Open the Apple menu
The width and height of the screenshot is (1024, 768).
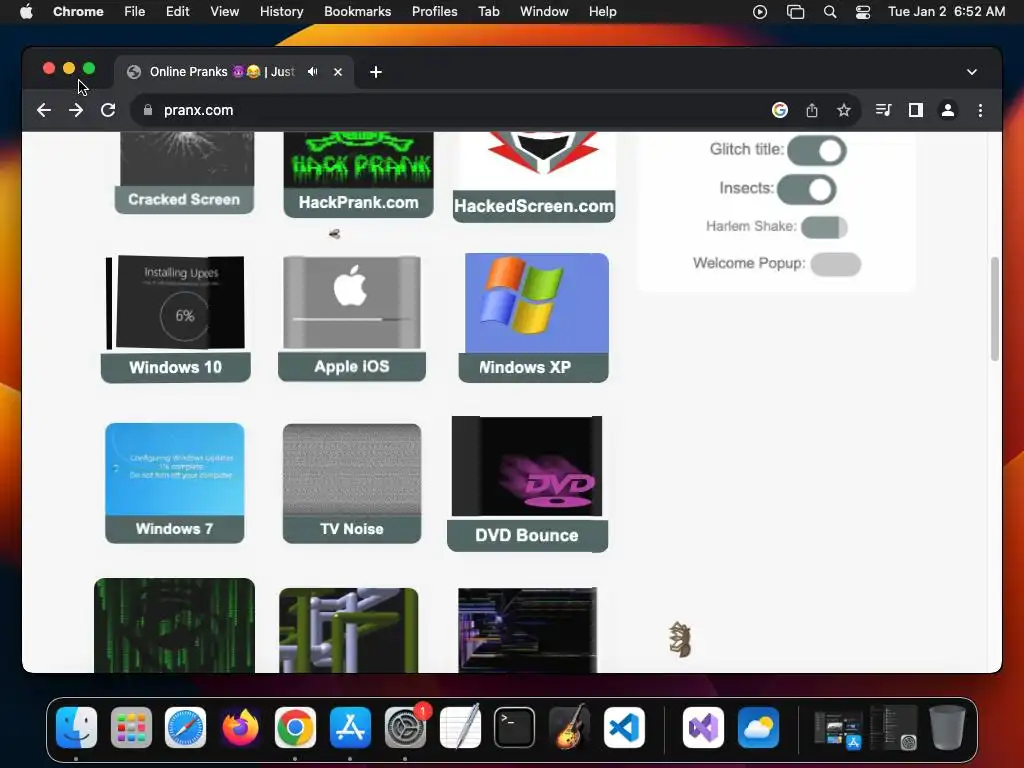(x=26, y=11)
